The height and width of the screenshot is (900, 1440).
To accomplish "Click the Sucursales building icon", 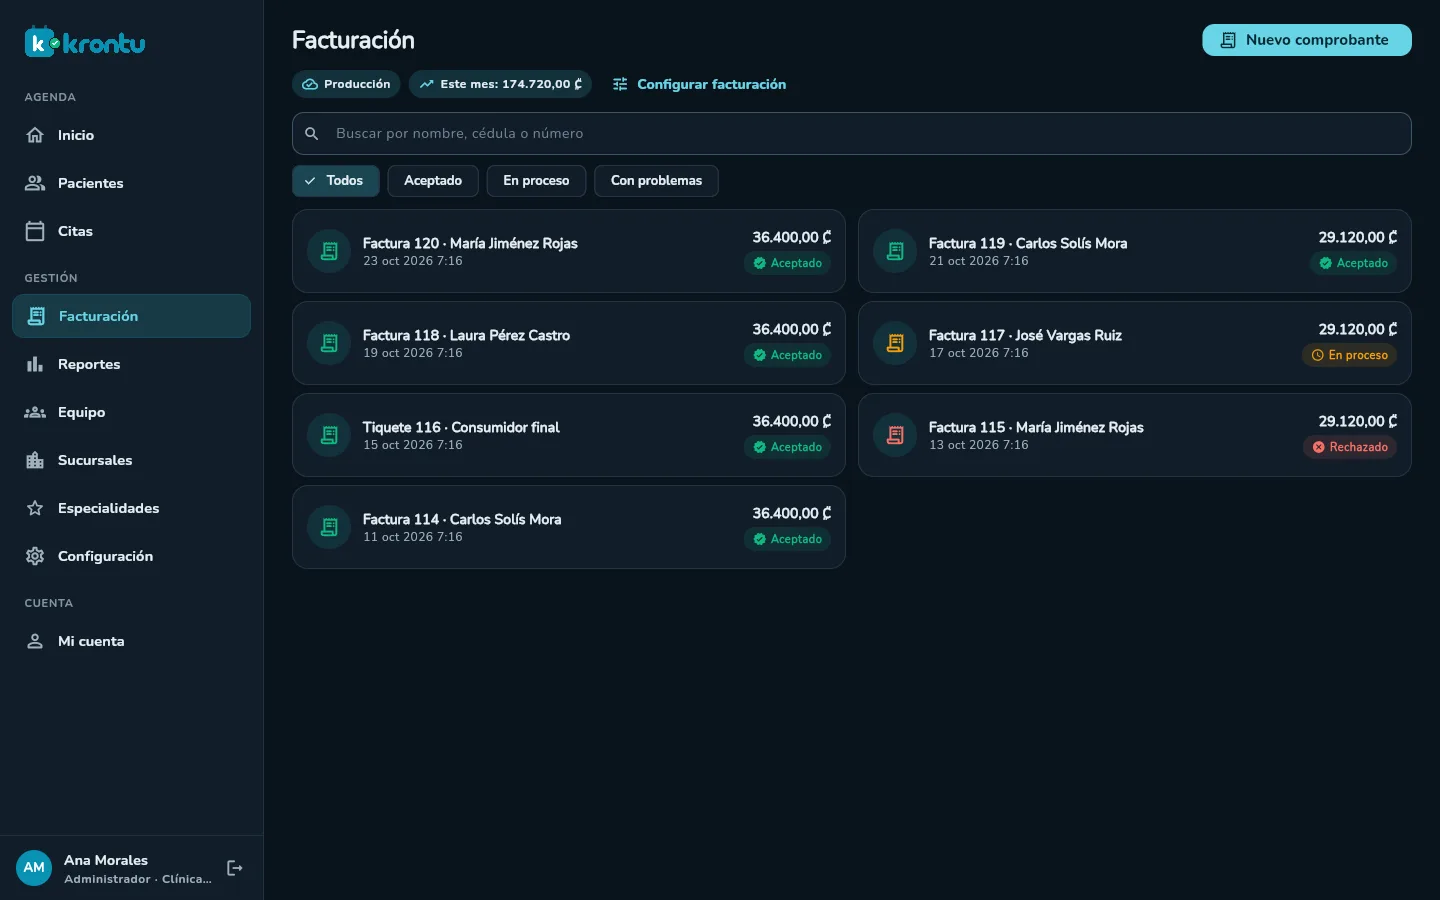I will coord(35,460).
